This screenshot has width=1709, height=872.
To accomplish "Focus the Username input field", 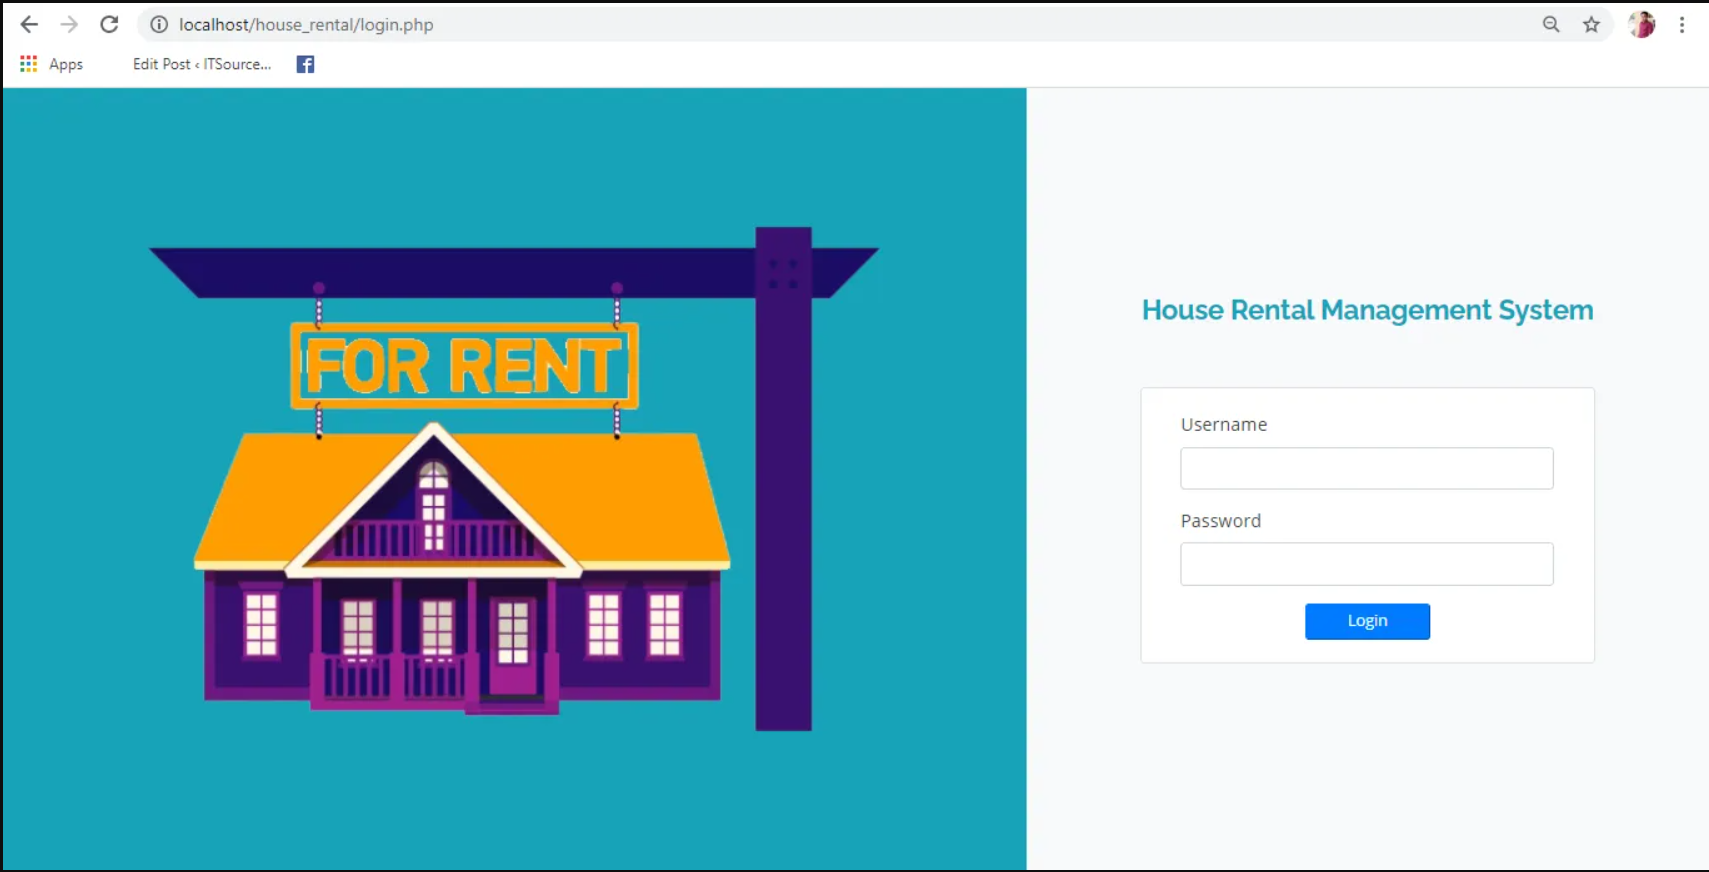I will pos(1367,468).
